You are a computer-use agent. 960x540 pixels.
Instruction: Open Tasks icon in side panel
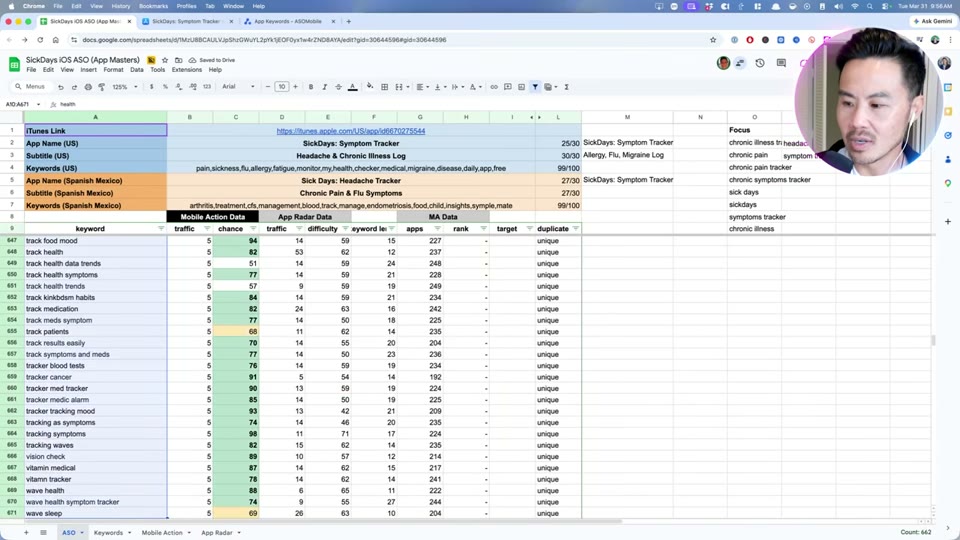click(x=948, y=135)
